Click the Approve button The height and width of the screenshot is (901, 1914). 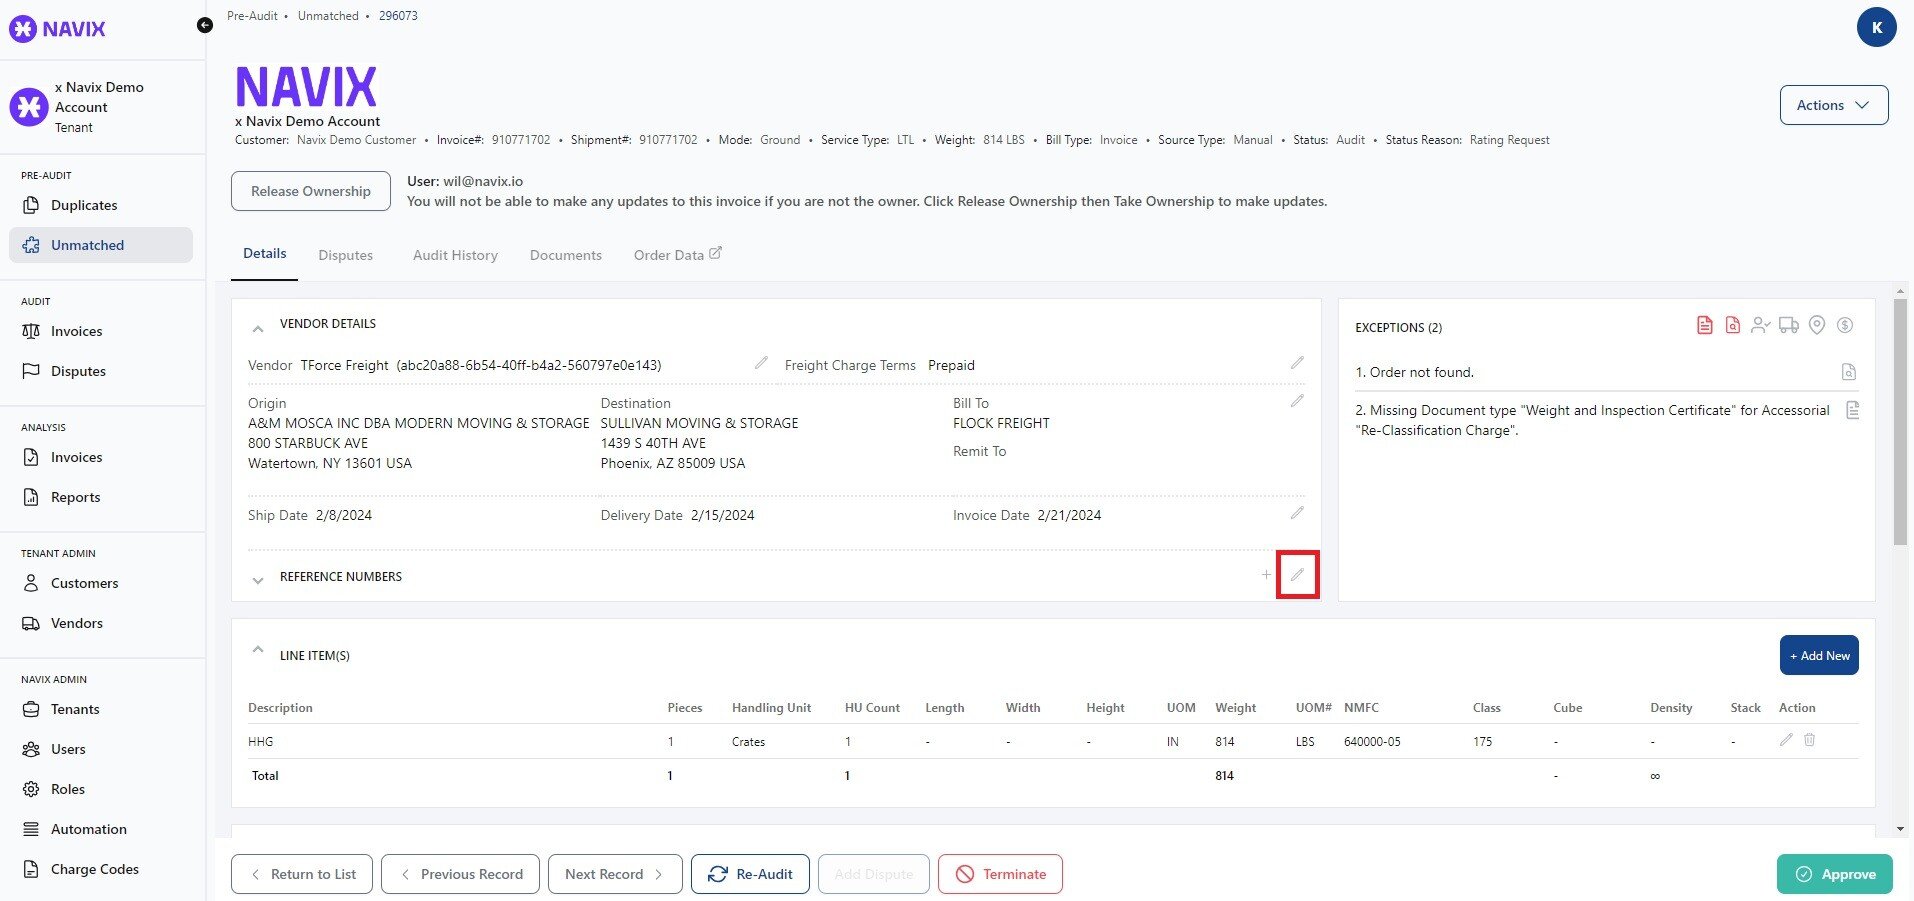(1834, 874)
